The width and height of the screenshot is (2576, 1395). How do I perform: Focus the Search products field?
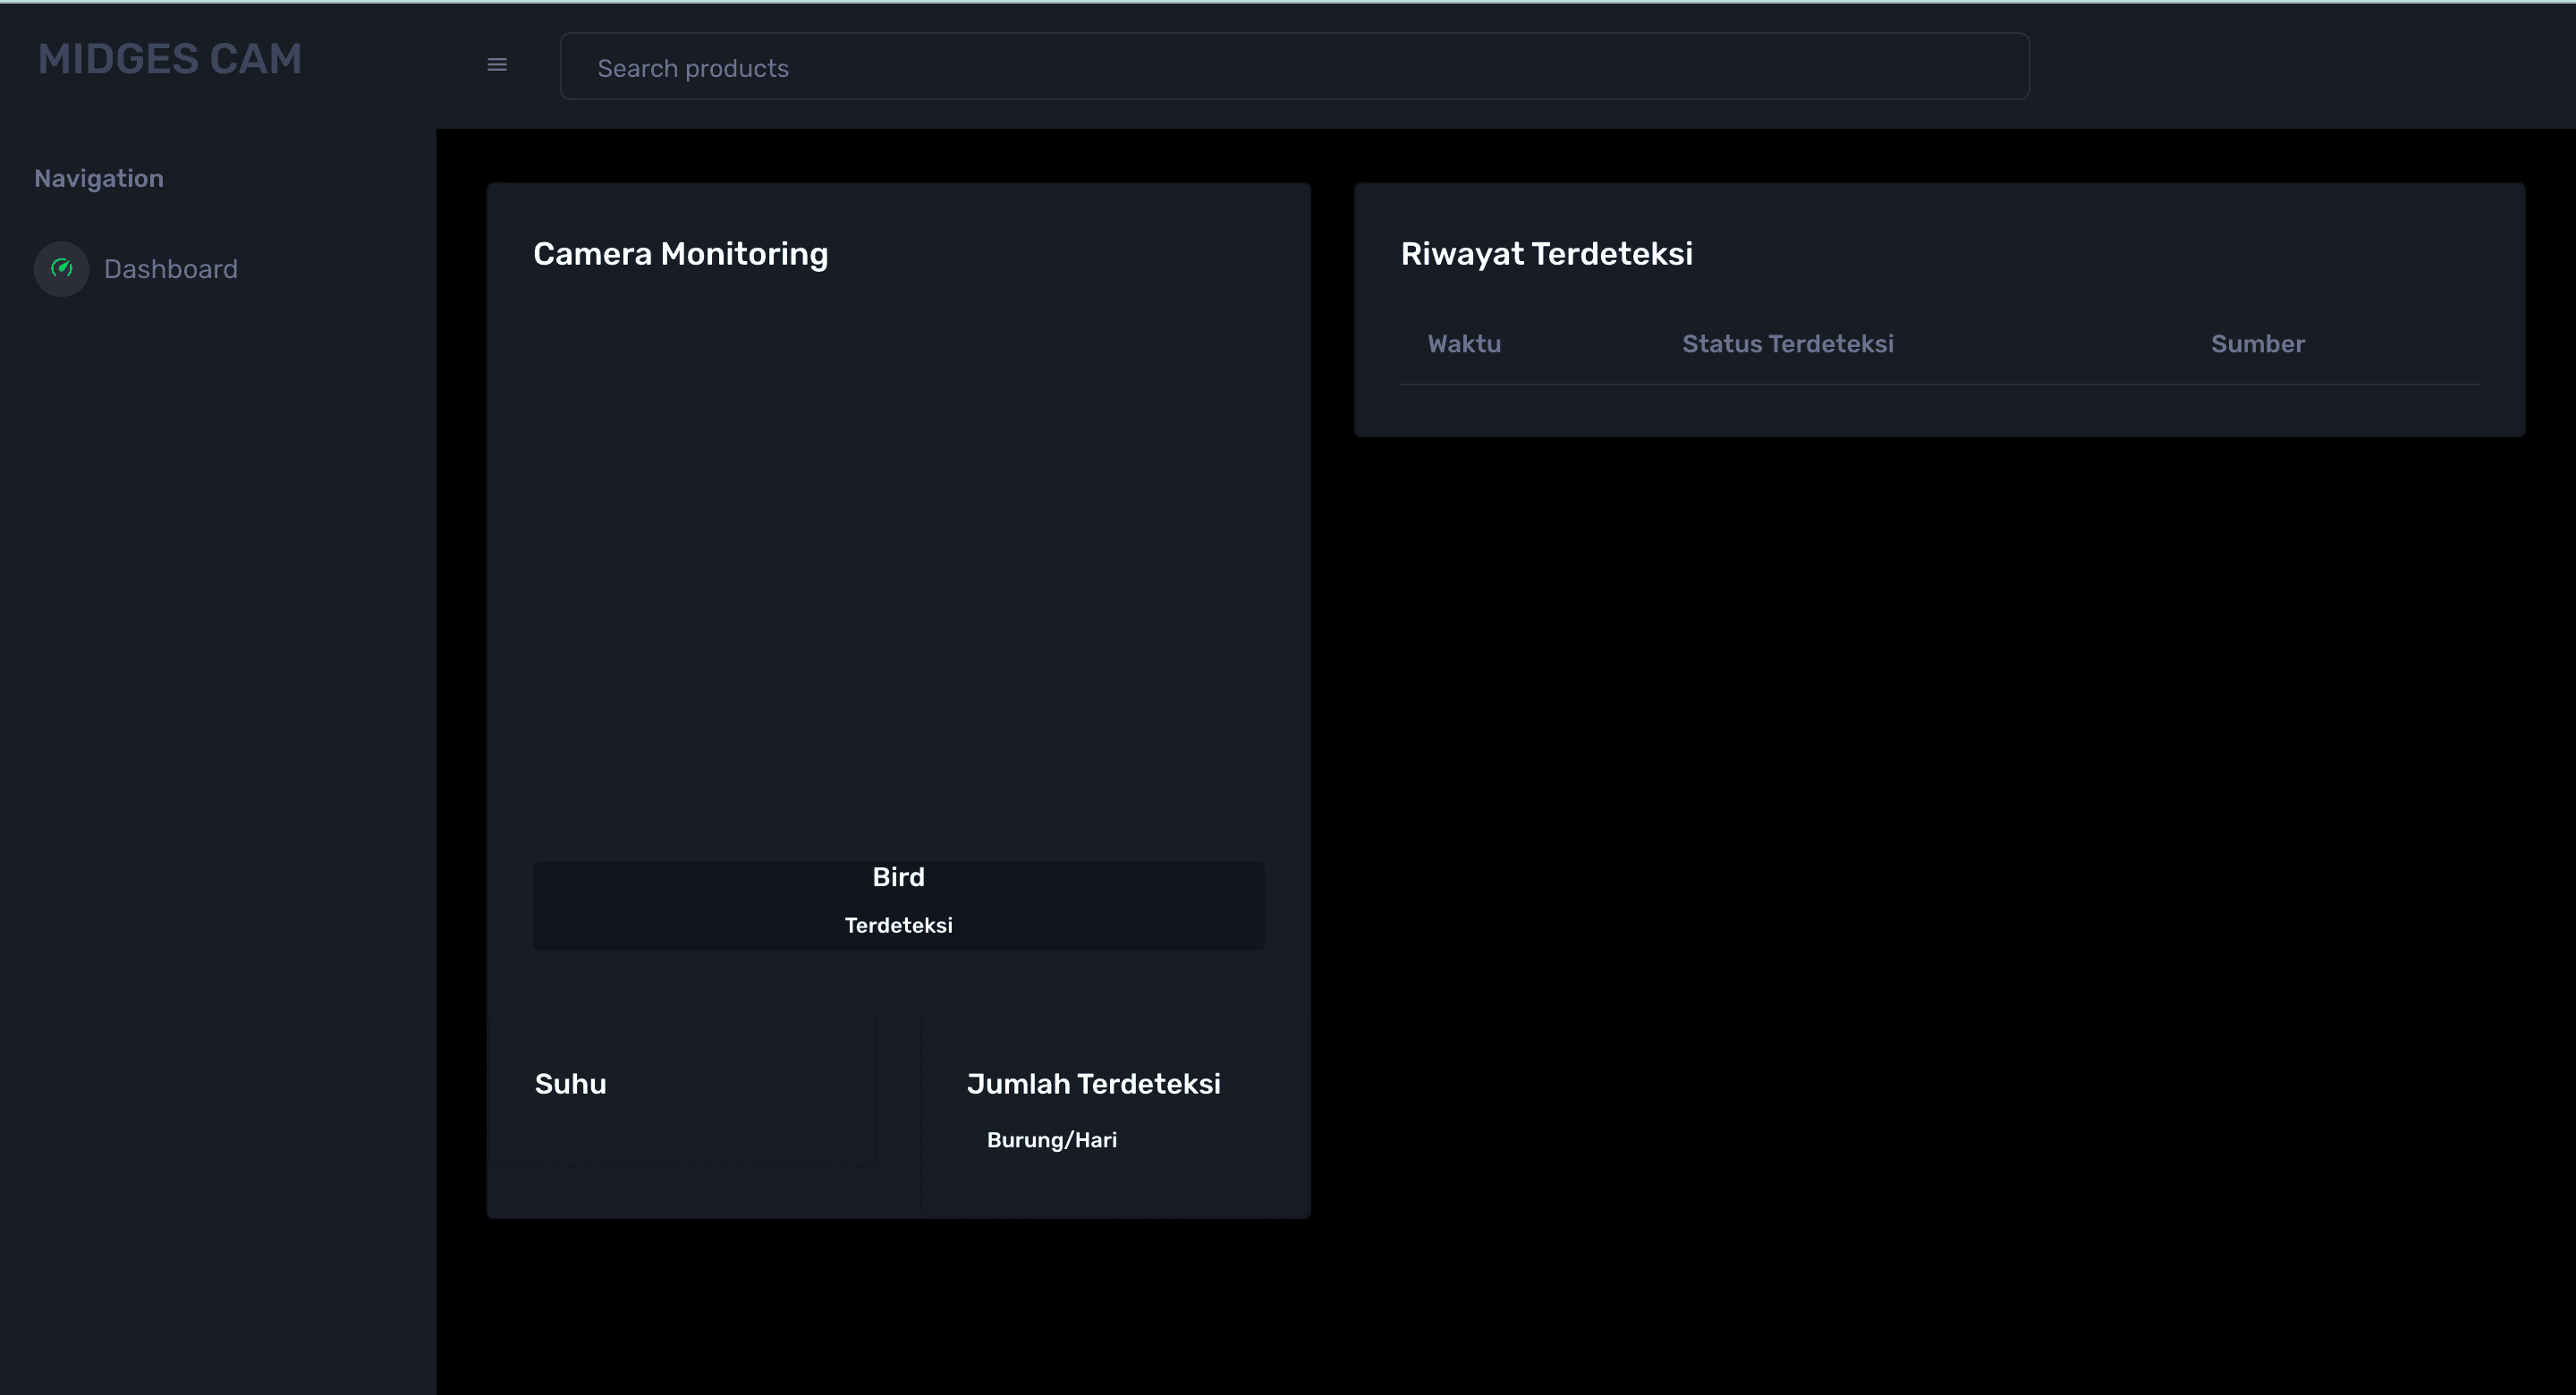pos(1294,67)
